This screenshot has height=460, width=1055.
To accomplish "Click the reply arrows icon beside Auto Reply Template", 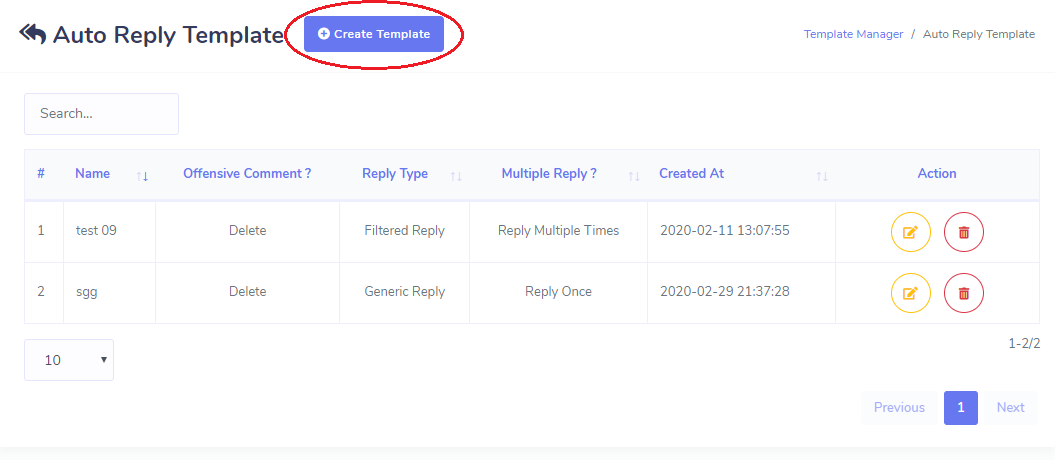I will [x=32, y=34].
